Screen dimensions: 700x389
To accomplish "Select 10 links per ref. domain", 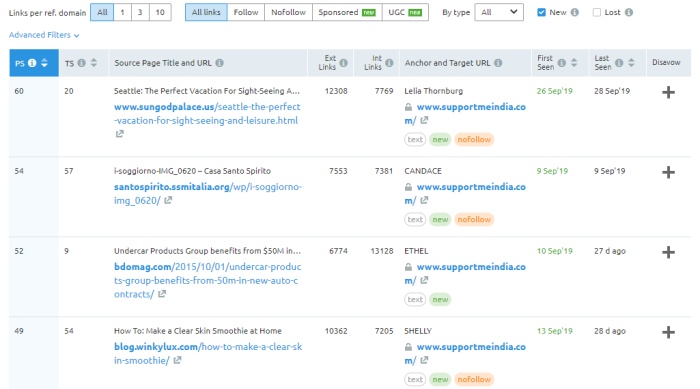I will [x=160, y=13].
